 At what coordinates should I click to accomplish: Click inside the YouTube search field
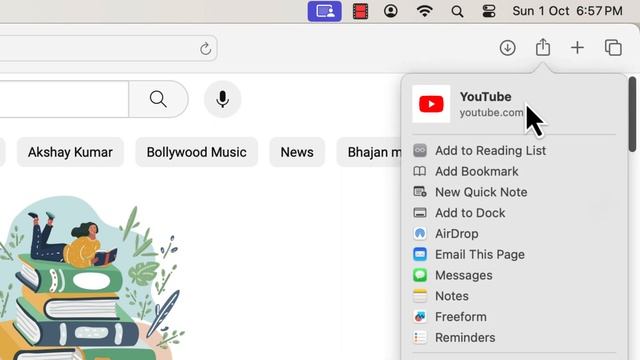pos(64,99)
